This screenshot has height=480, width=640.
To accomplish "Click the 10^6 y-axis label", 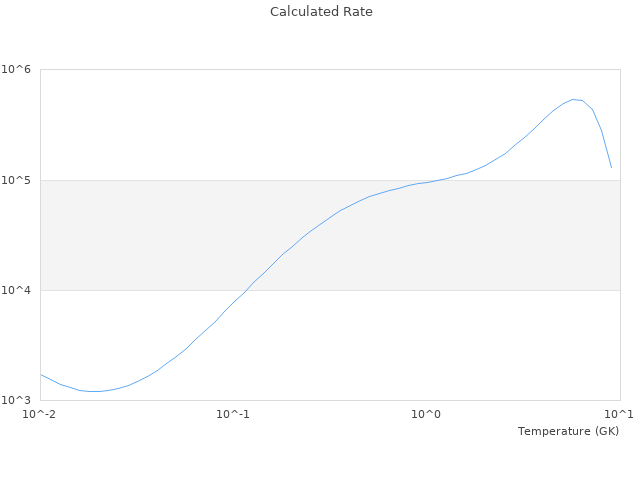I will (16, 70).
